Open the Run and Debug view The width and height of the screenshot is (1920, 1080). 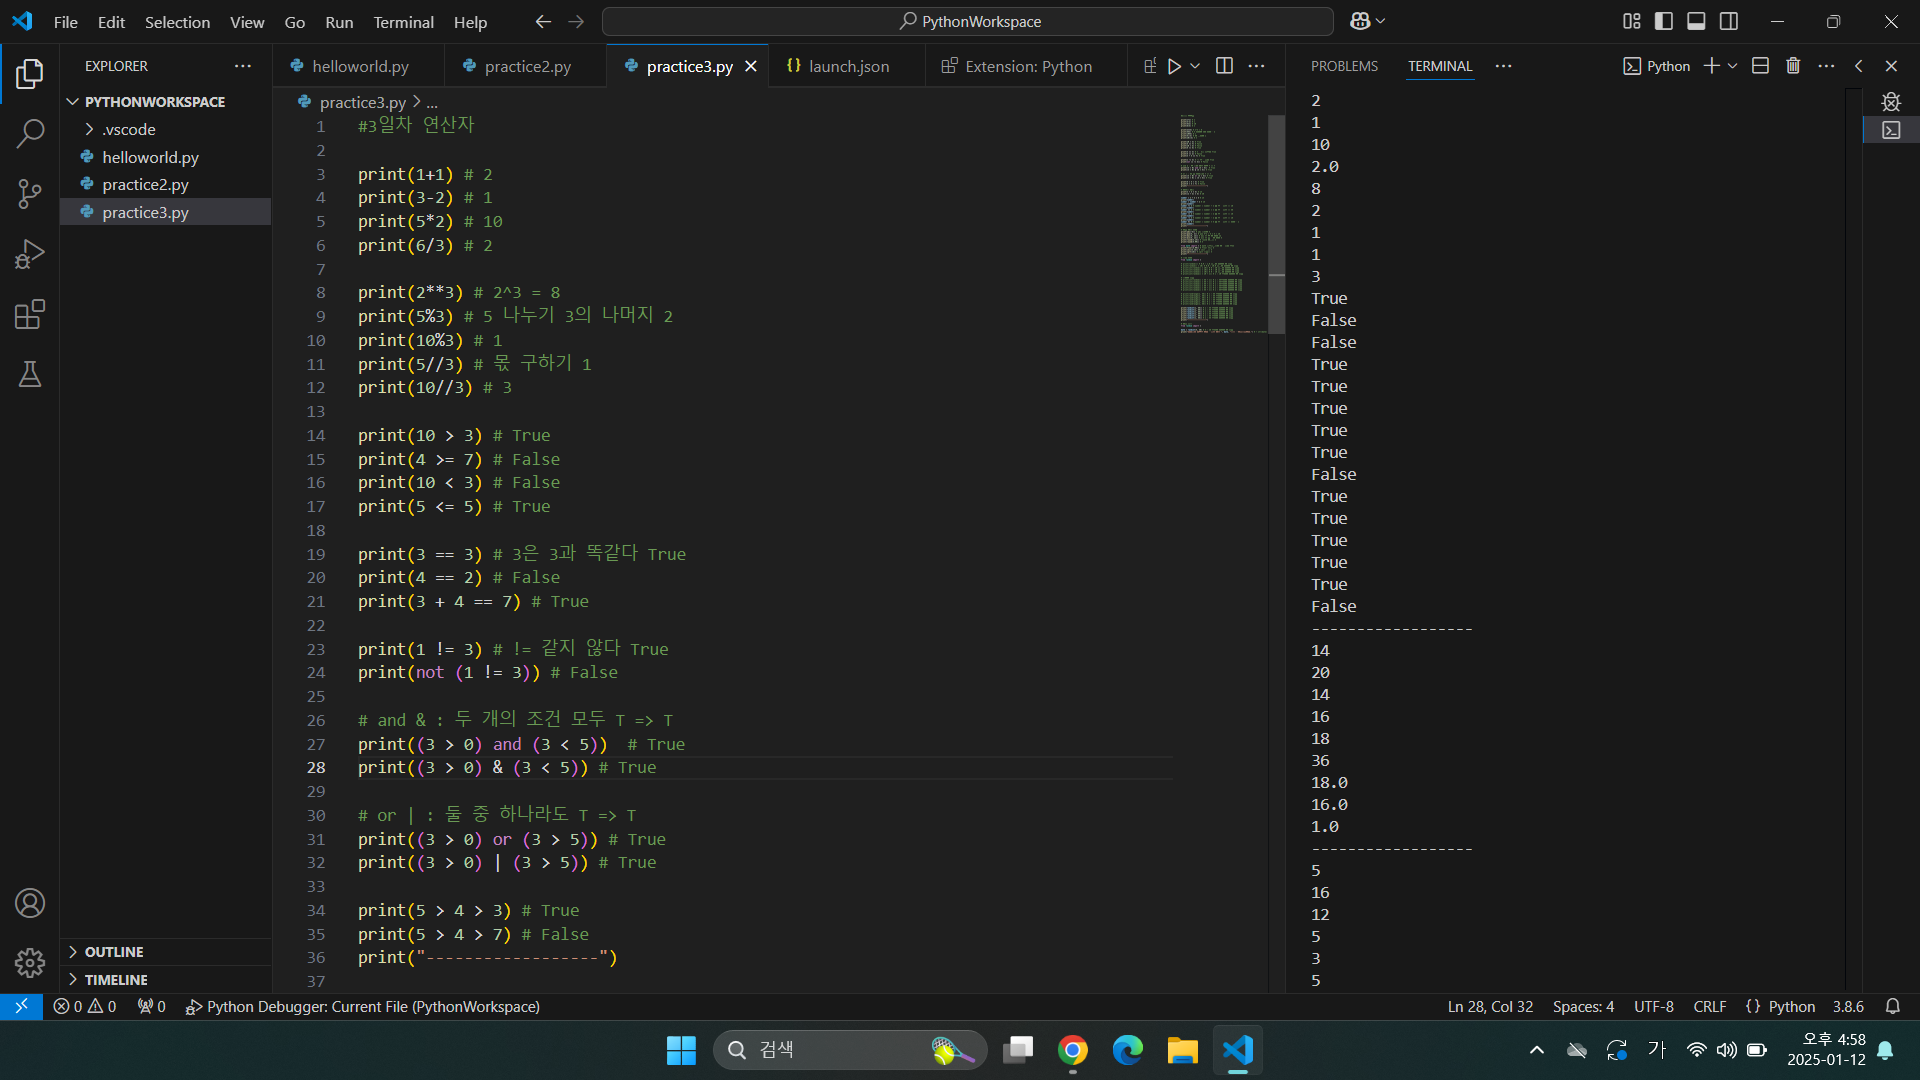(30, 254)
